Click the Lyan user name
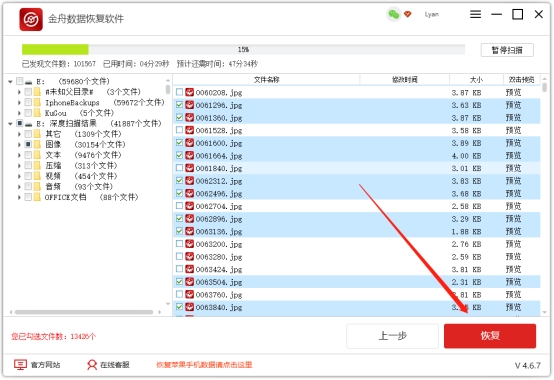Viewport: 554px width, 380px height. (432, 14)
